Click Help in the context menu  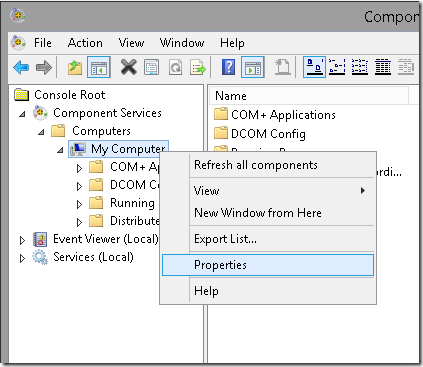point(268,291)
